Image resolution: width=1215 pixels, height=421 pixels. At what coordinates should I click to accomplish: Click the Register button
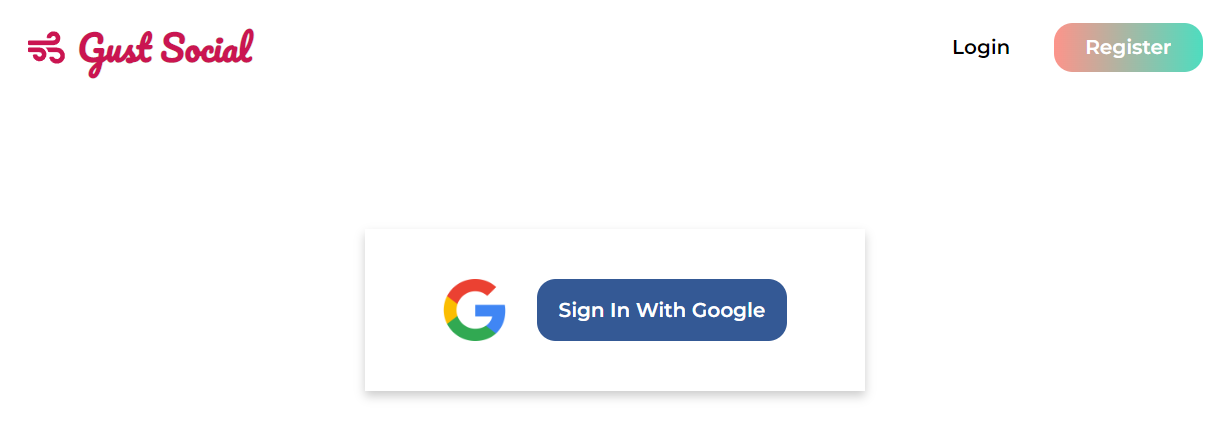pos(1128,48)
